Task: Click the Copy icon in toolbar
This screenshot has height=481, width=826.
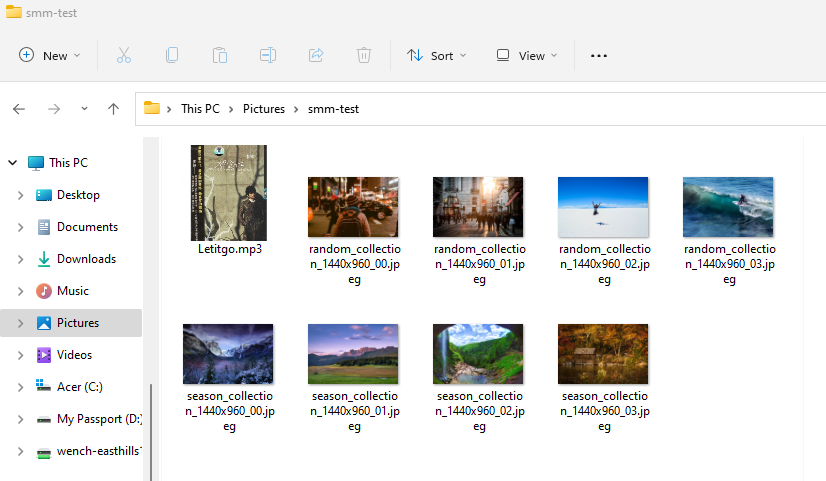Action: 172,55
